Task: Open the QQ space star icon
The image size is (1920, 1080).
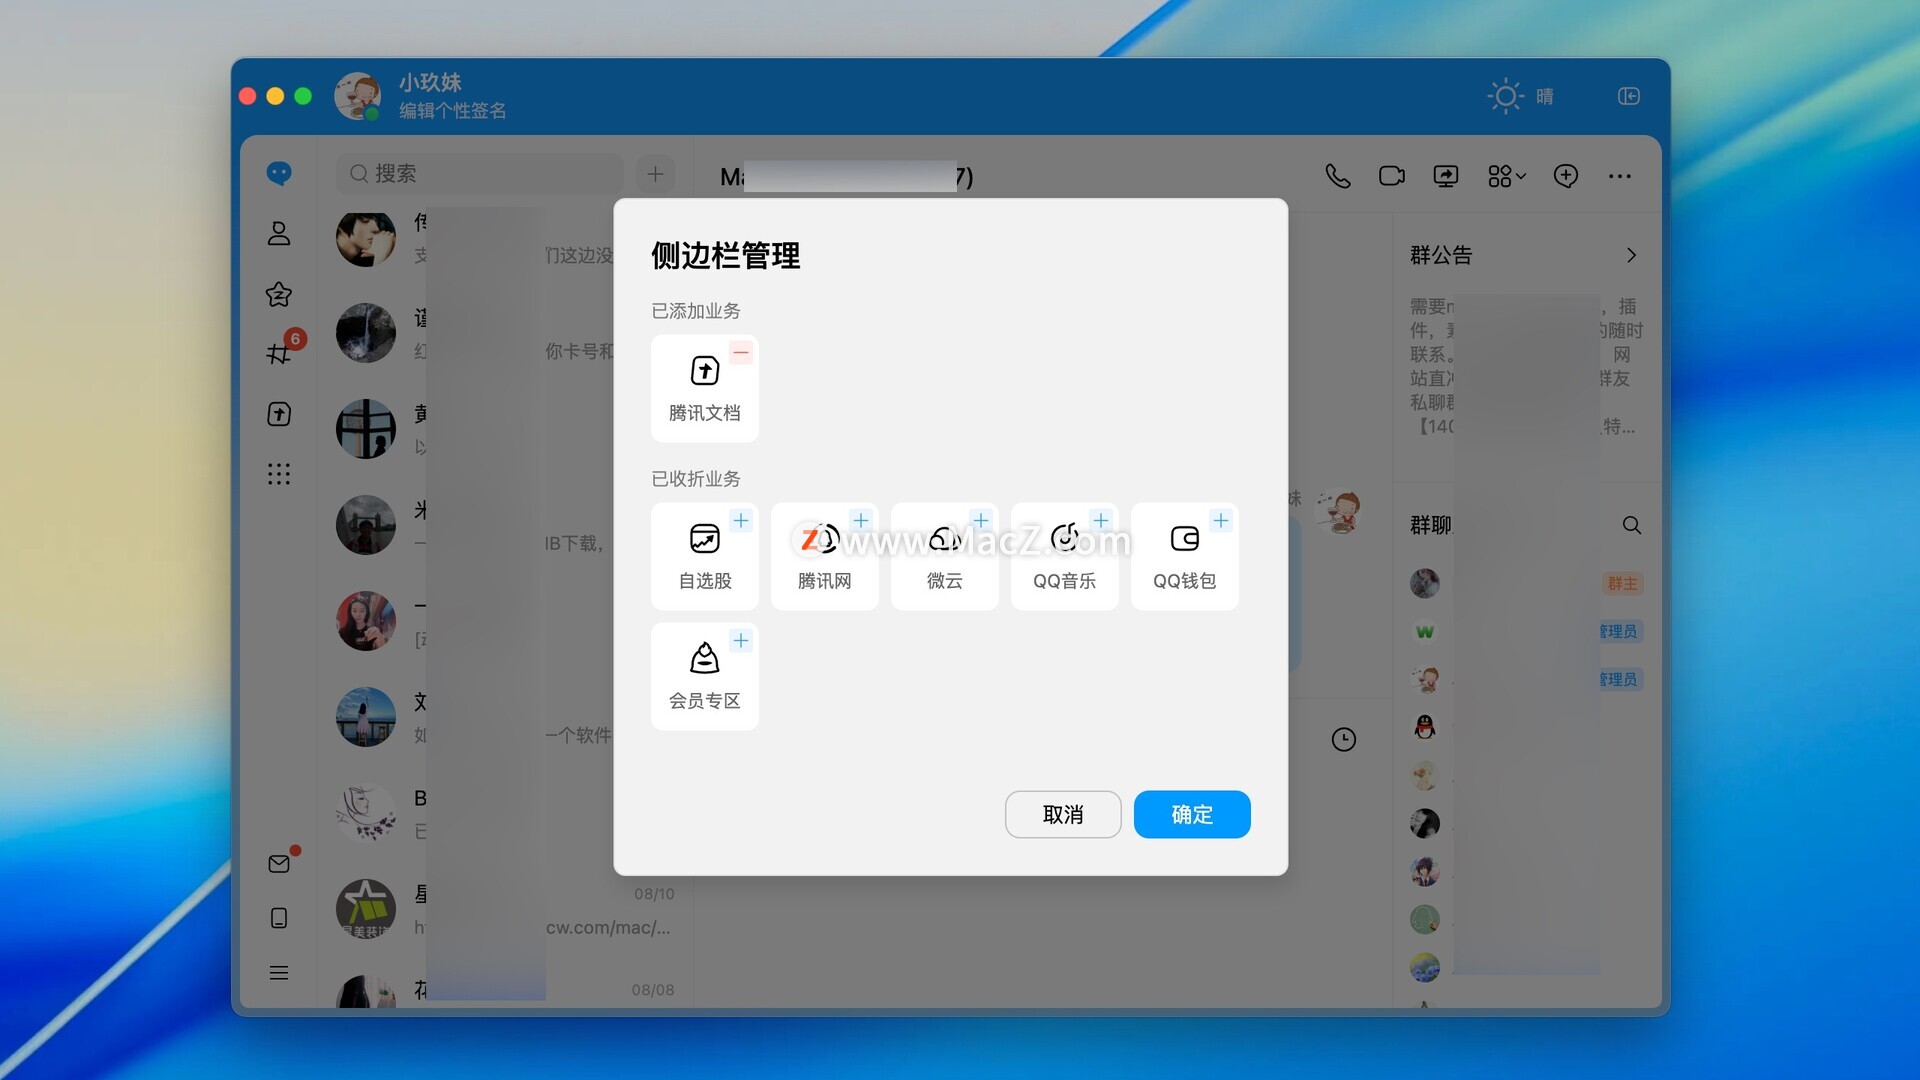Action: (279, 294)
